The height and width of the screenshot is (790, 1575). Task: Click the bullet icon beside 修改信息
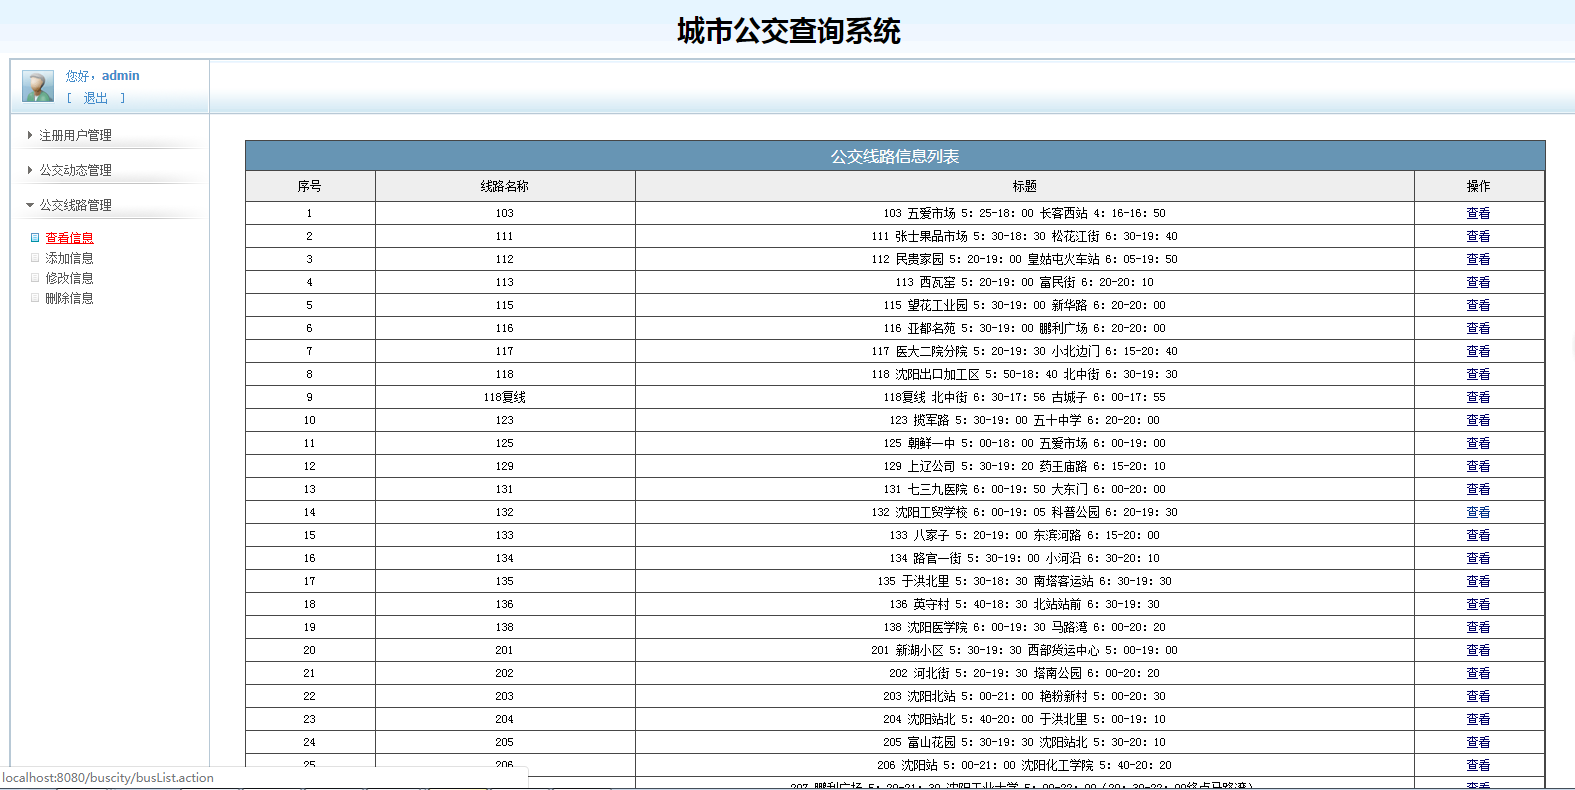35,278
